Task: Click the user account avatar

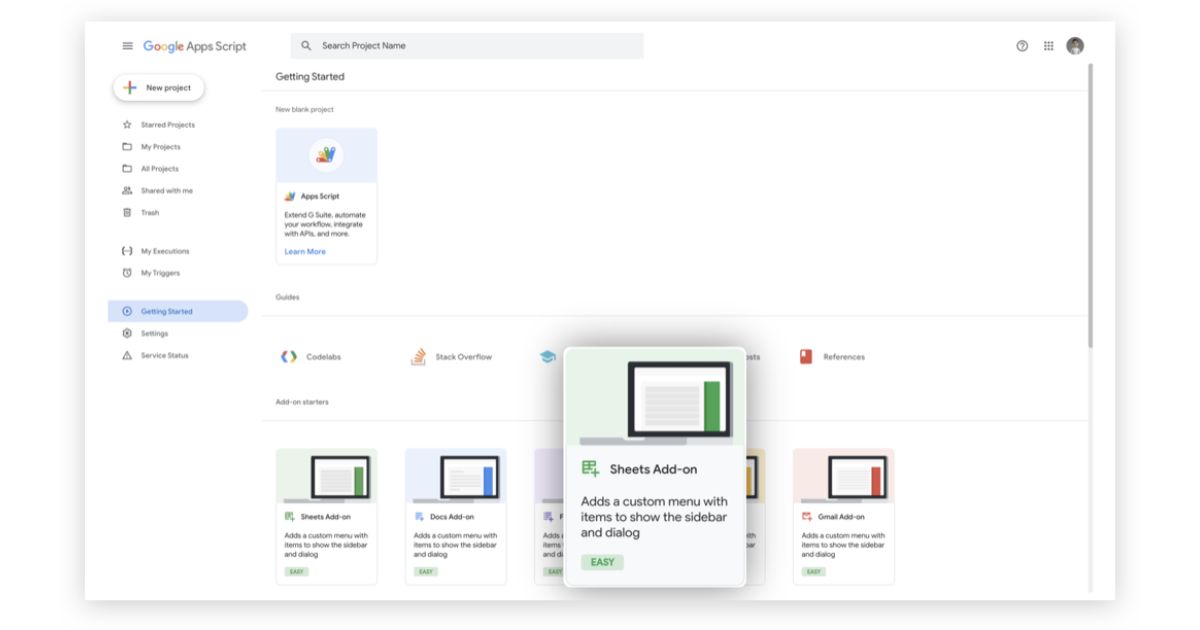Action: tap(1075, 46)
